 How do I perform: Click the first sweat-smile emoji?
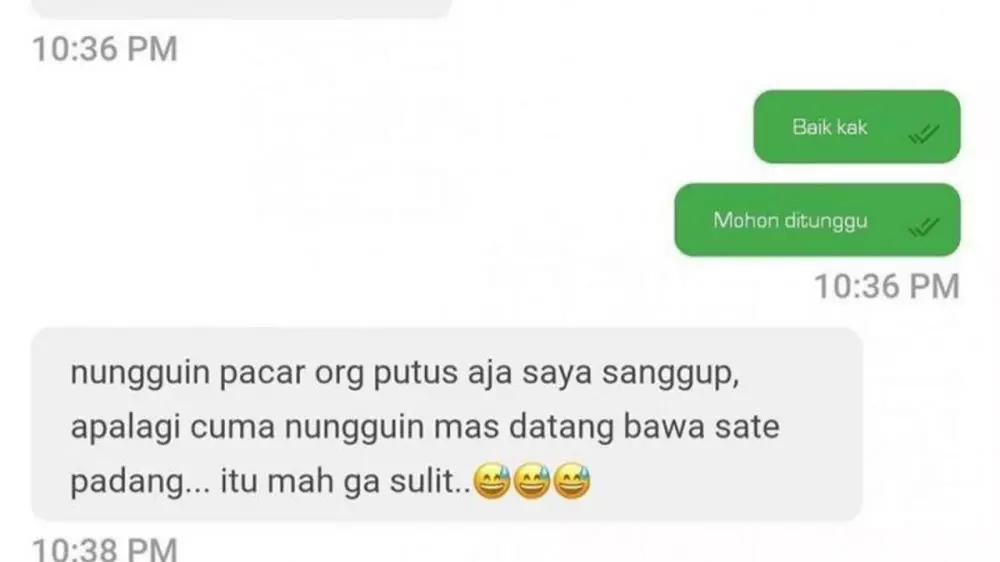[x=492, y=480]
